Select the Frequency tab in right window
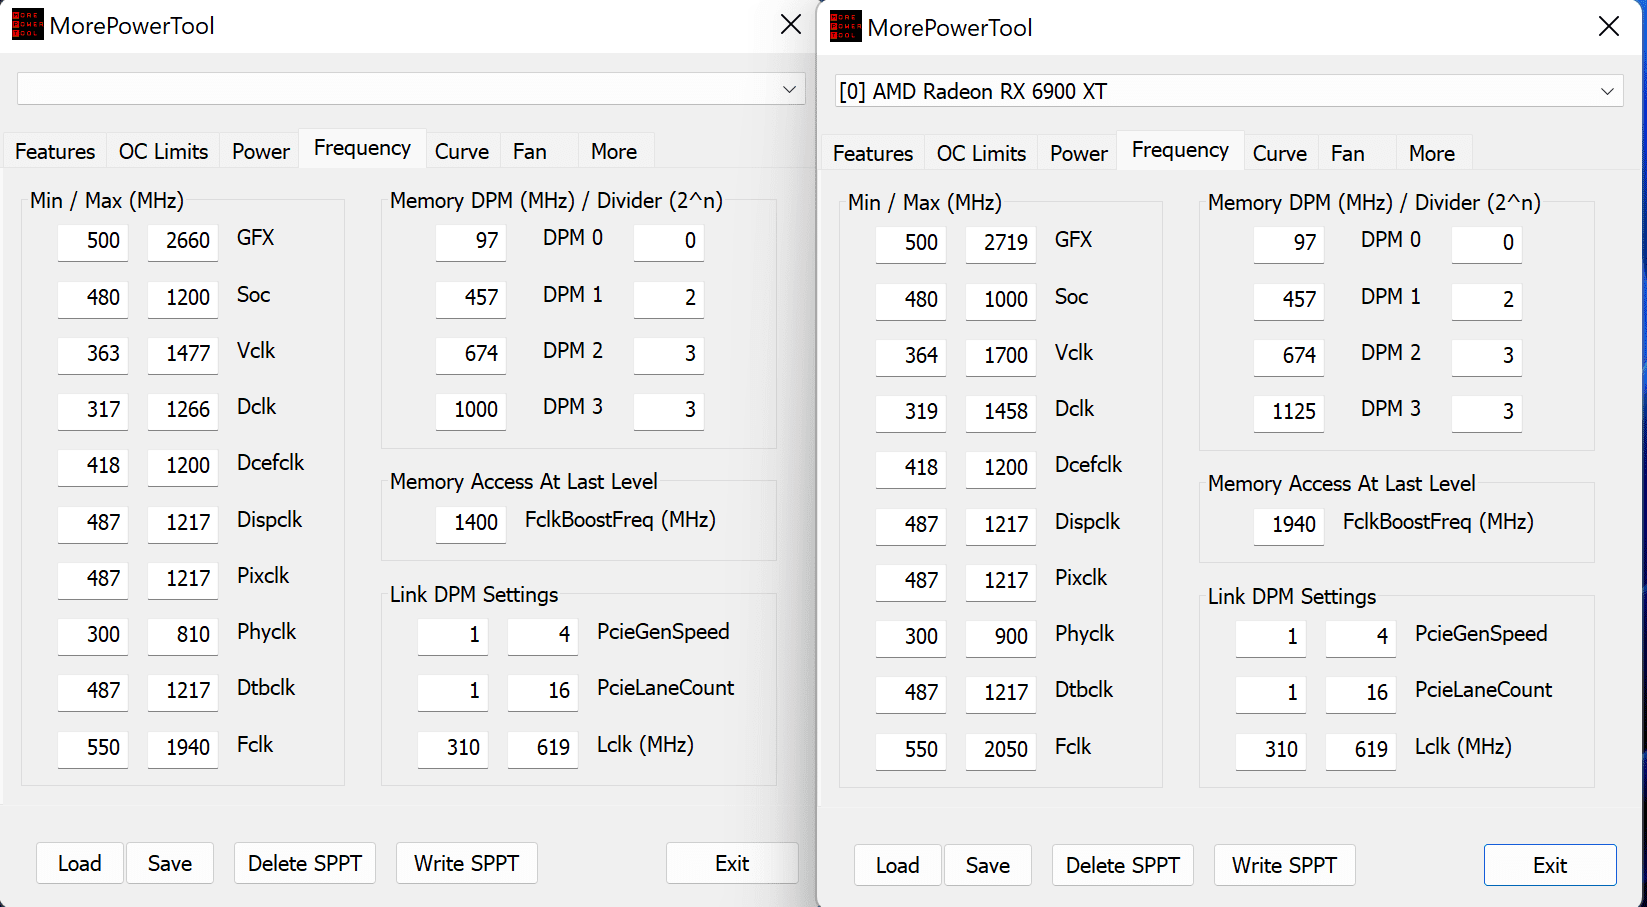The image size is (1647, 907). (x=1180, y=150)
